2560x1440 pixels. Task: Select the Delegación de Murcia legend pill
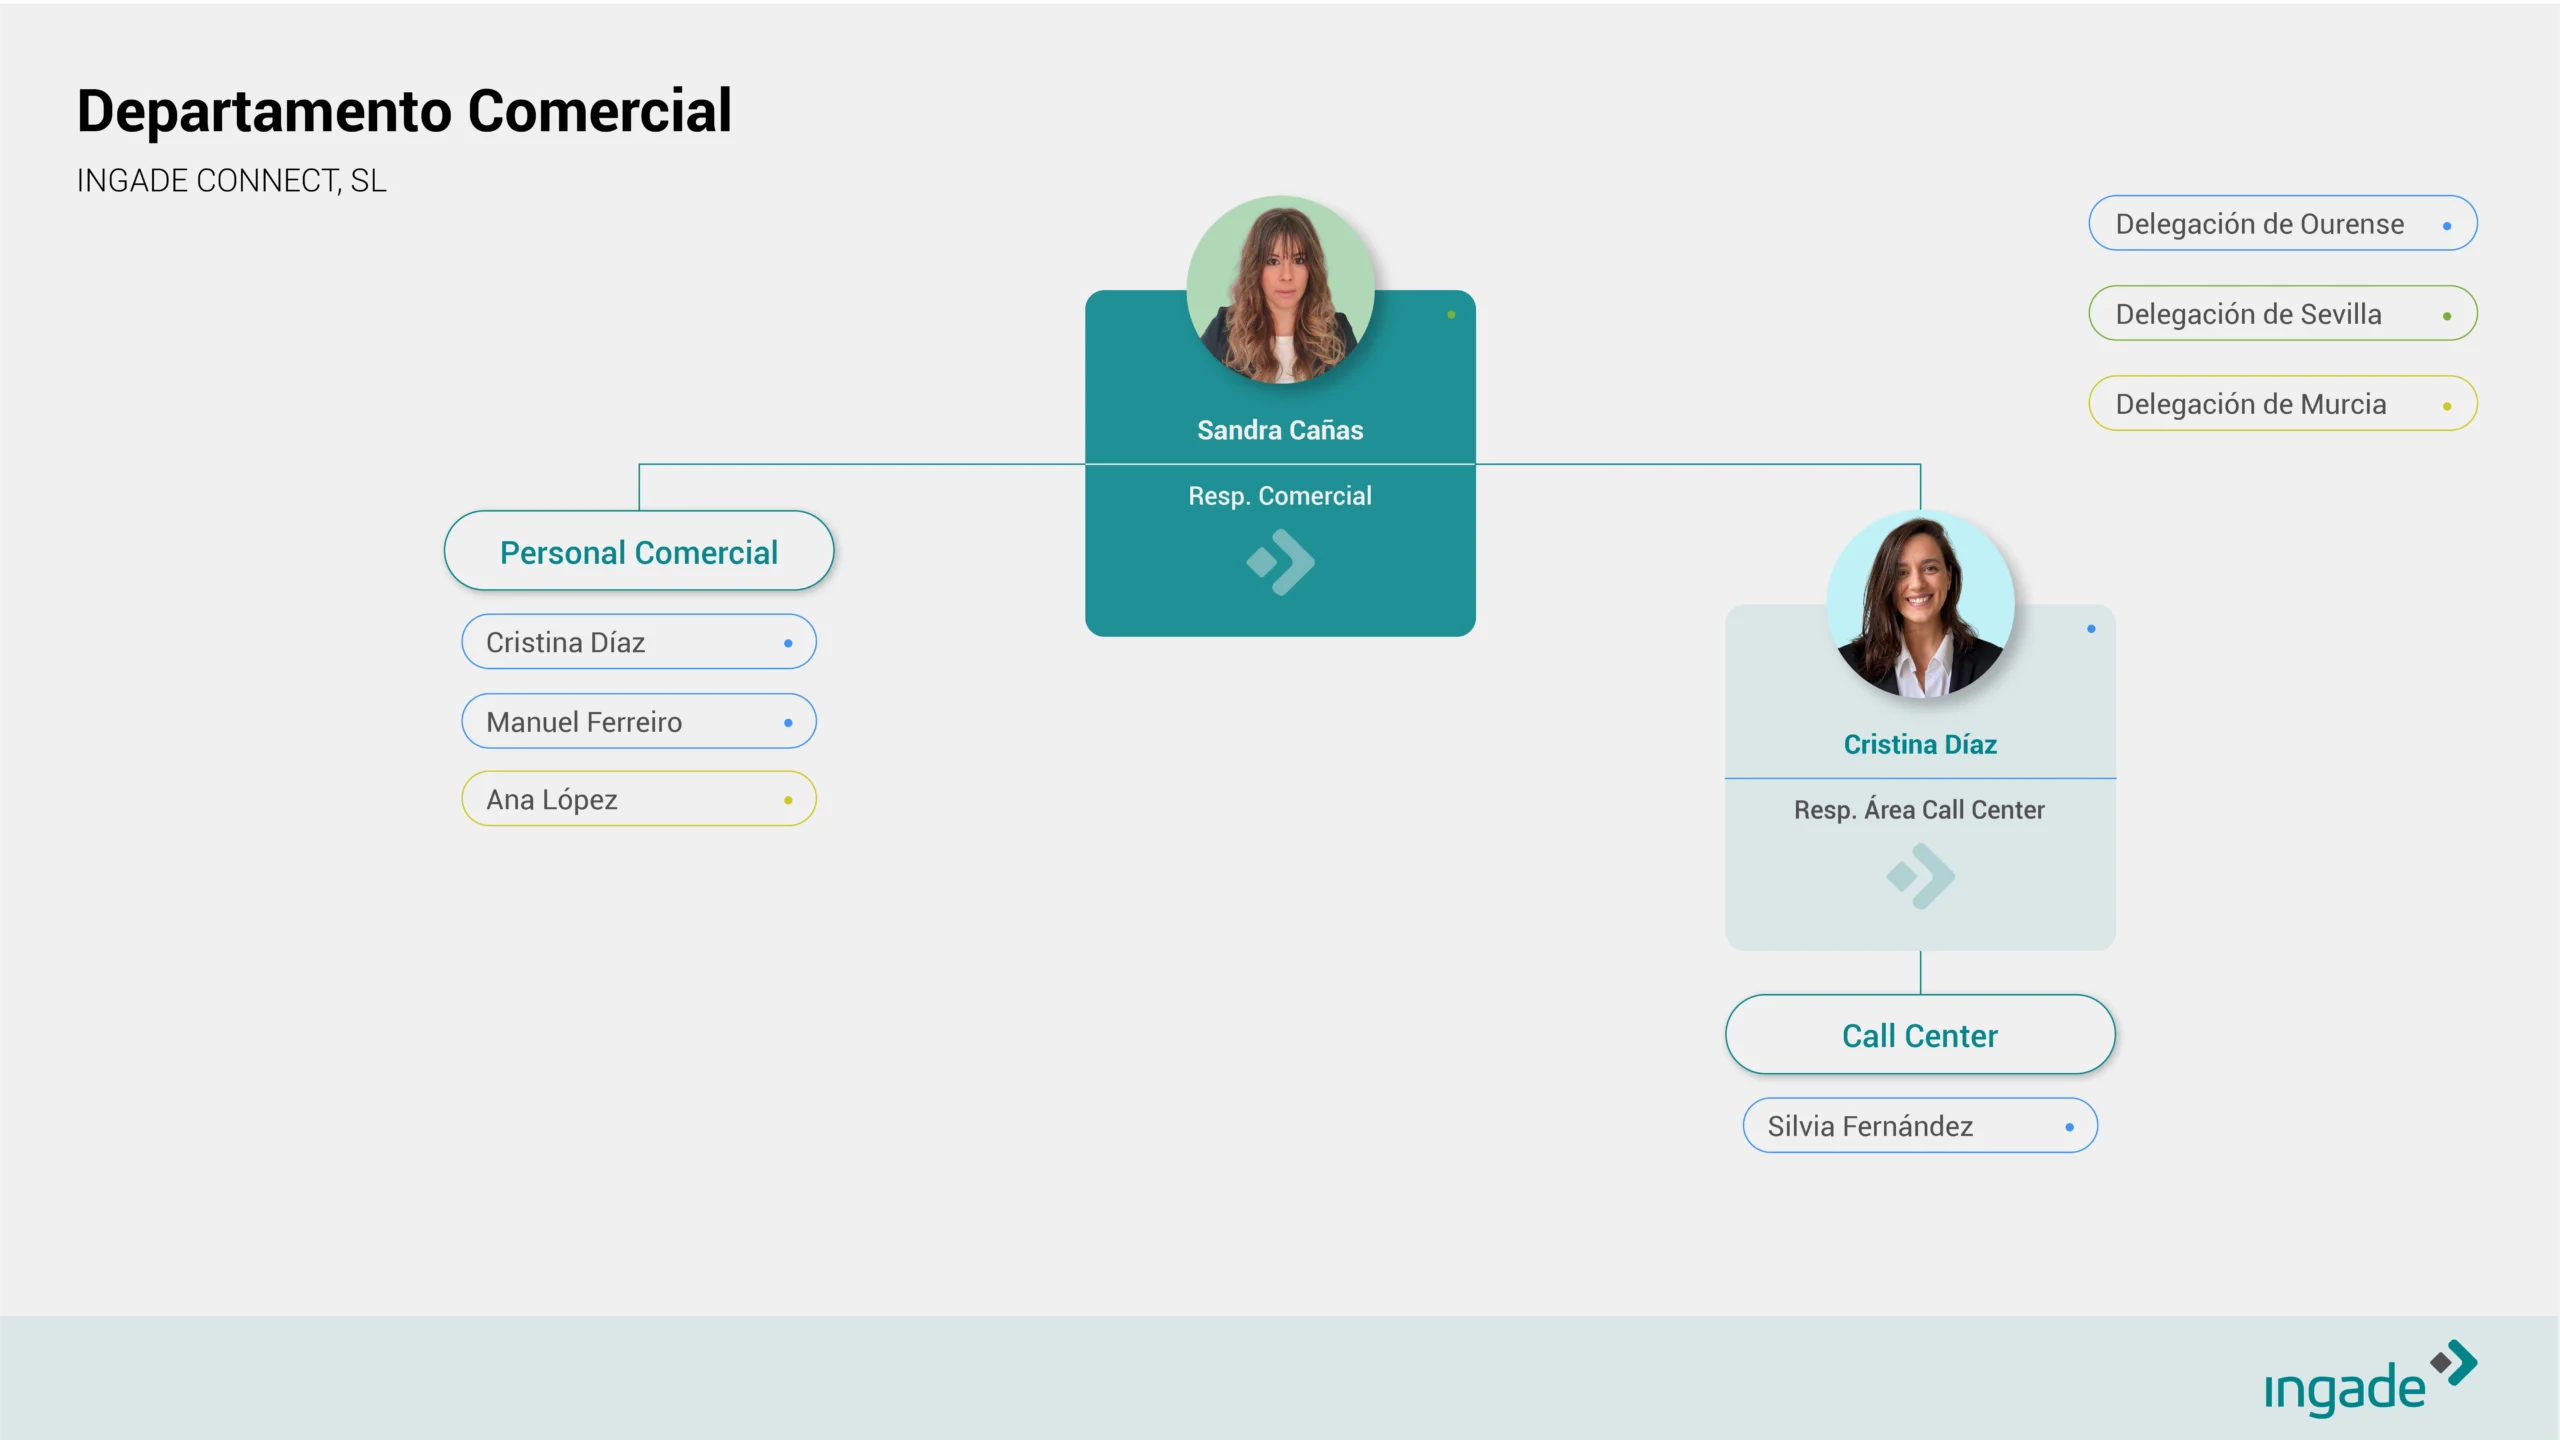tap(2283, 403)
